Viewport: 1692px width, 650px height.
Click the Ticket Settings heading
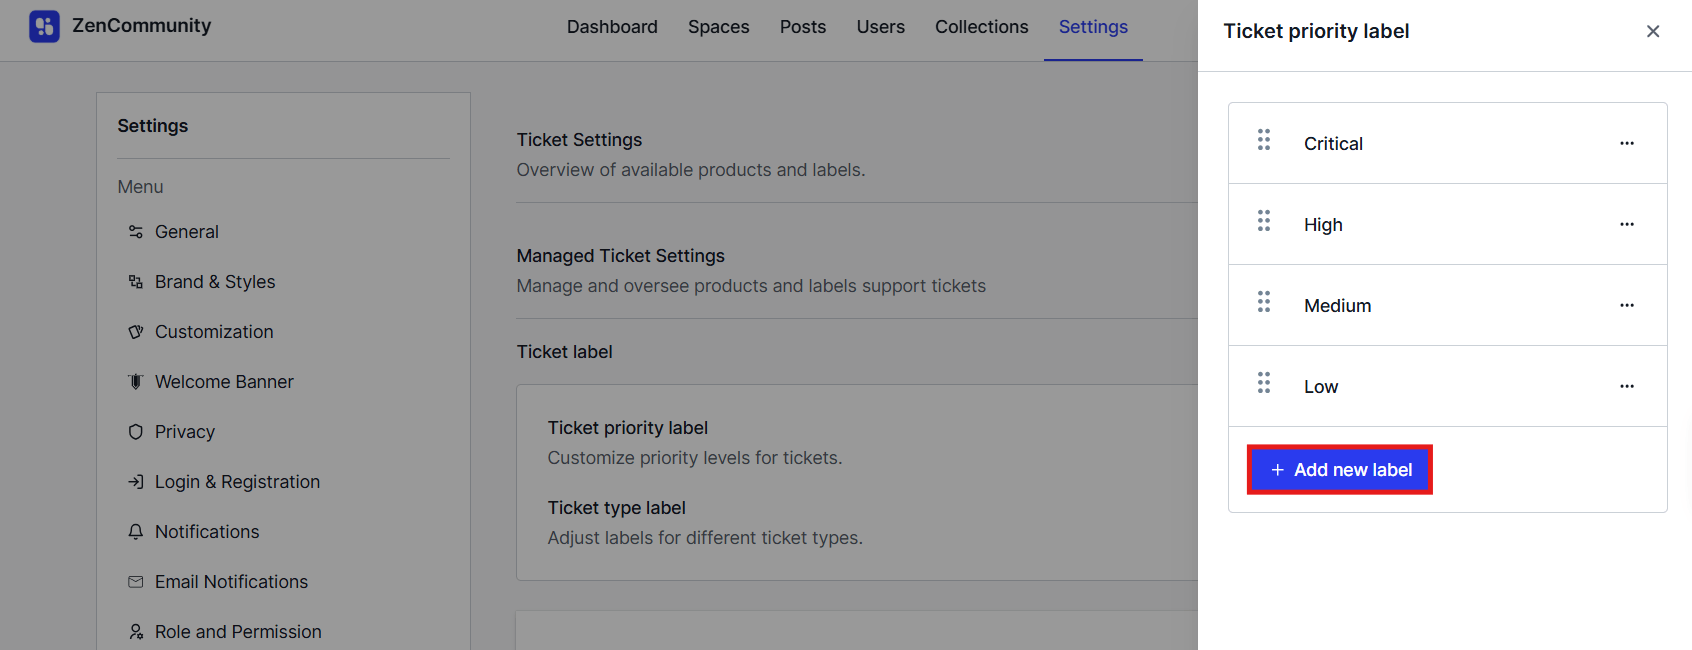click(x=579, y=140)
